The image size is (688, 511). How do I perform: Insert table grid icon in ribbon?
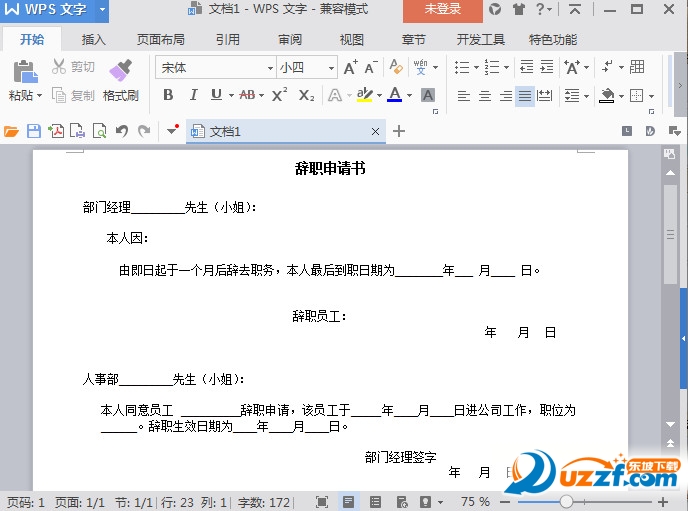click(637, 67)
